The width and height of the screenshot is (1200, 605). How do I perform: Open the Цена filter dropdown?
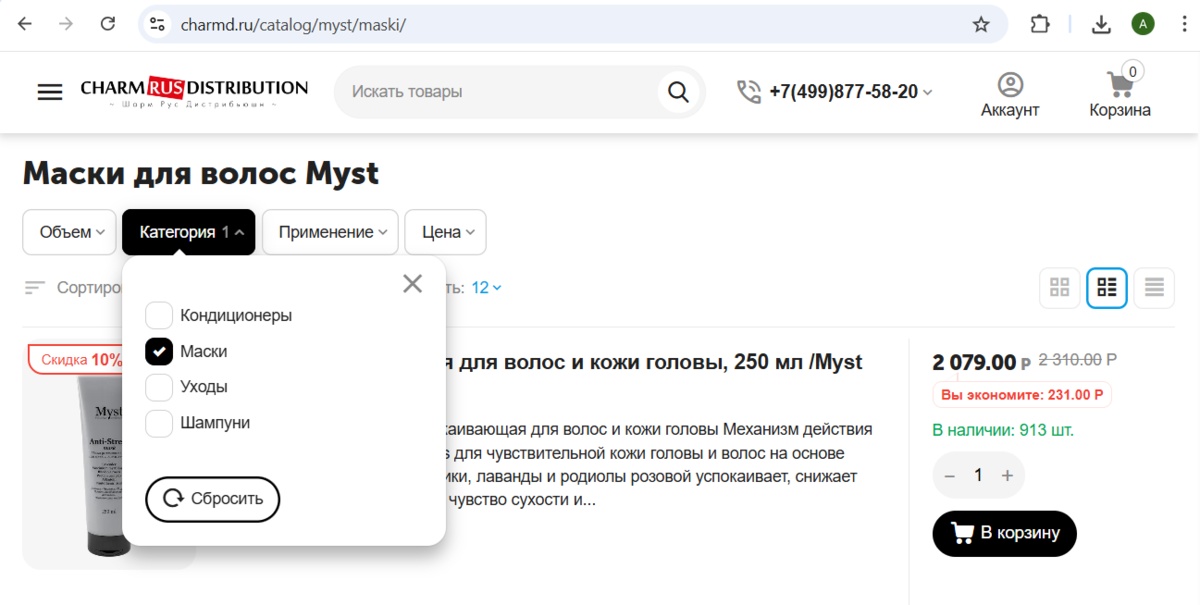(x=445, y=232)
